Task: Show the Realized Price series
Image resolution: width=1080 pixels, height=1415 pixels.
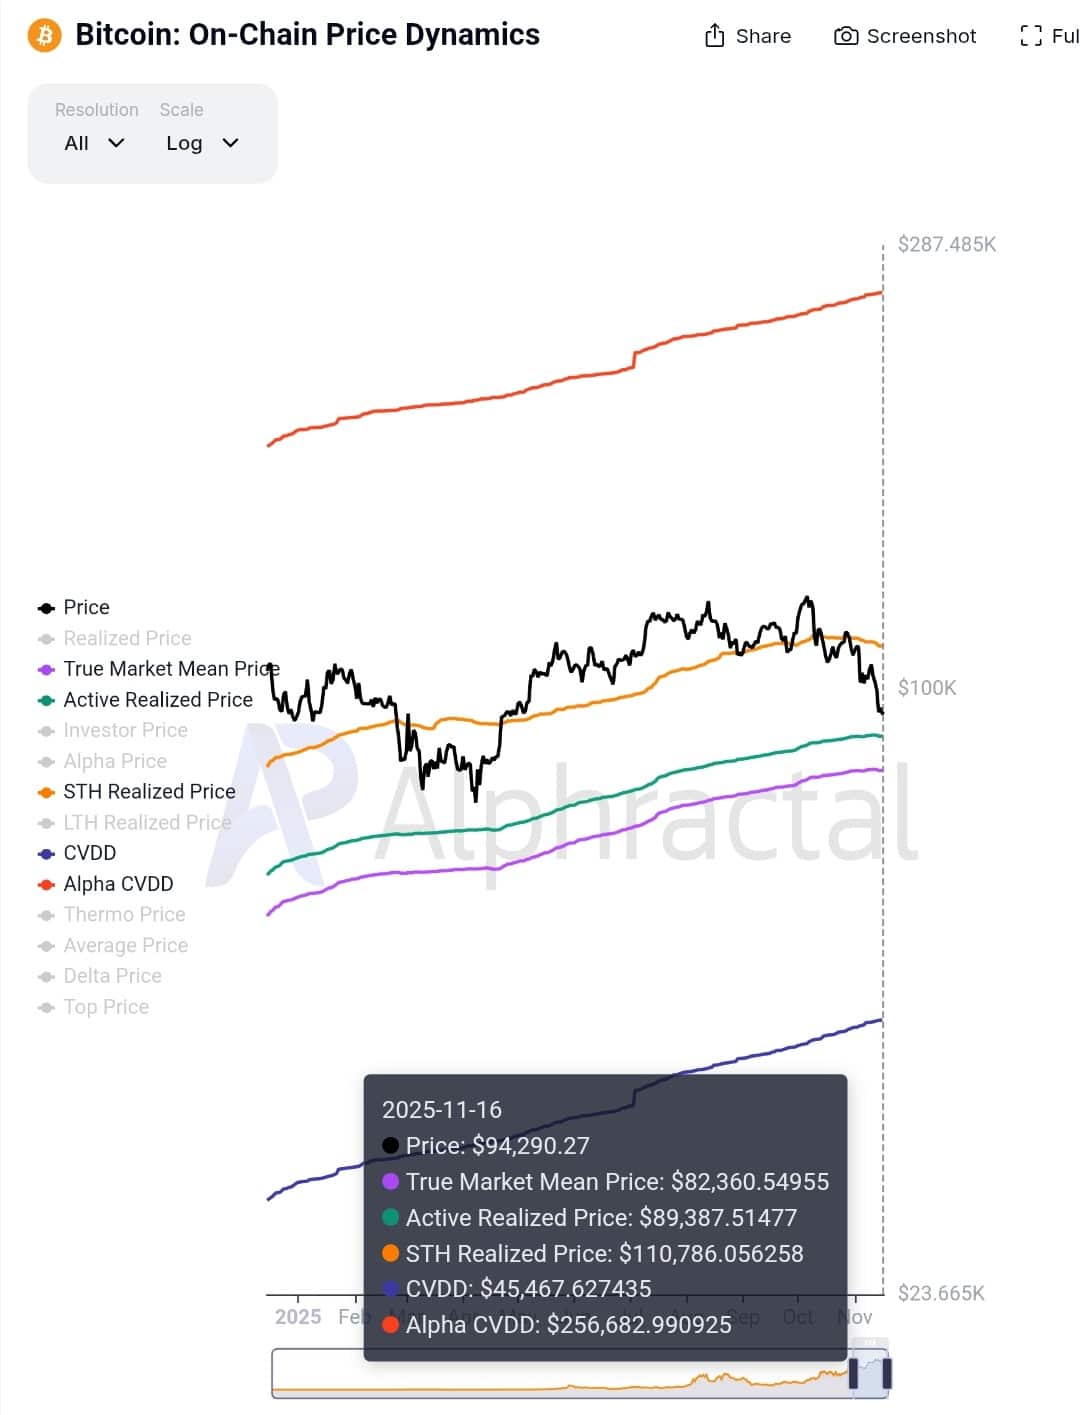Action: 127,638
